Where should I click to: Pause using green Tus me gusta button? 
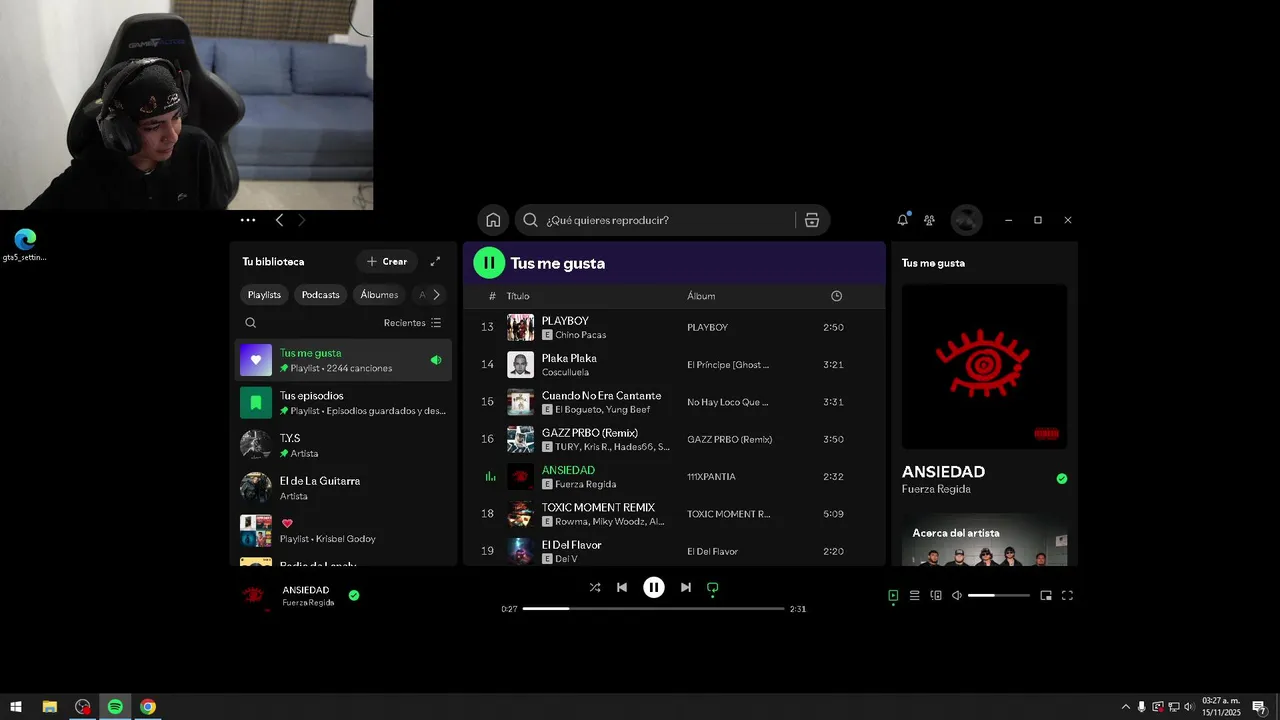[x=489, y=263]
